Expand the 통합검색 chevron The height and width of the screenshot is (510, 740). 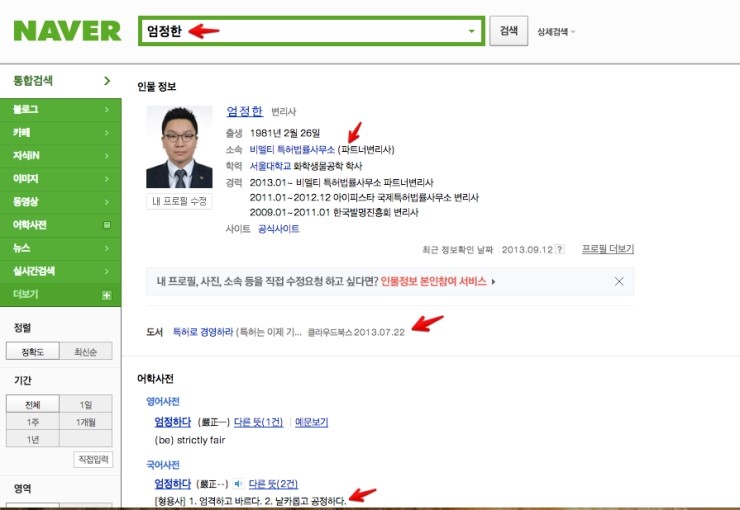point(107,81)
